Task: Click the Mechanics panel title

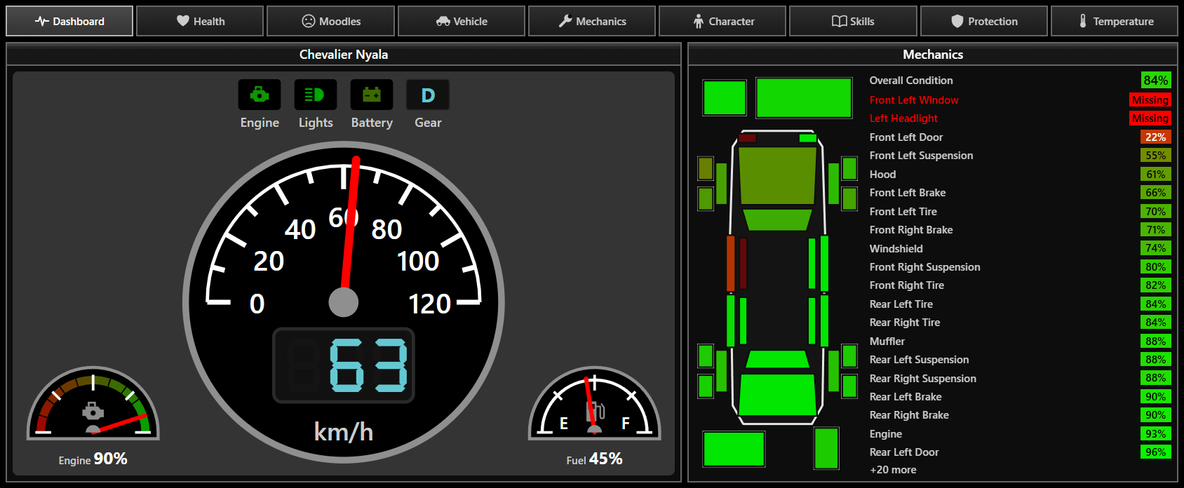Action: tap(933, 54)
